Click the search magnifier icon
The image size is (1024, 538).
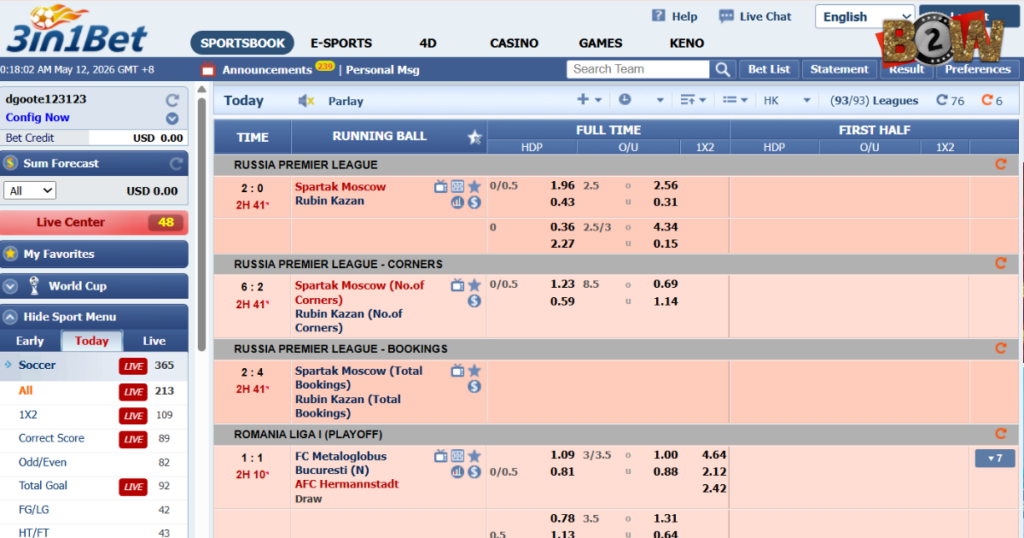tap(722, 69)
